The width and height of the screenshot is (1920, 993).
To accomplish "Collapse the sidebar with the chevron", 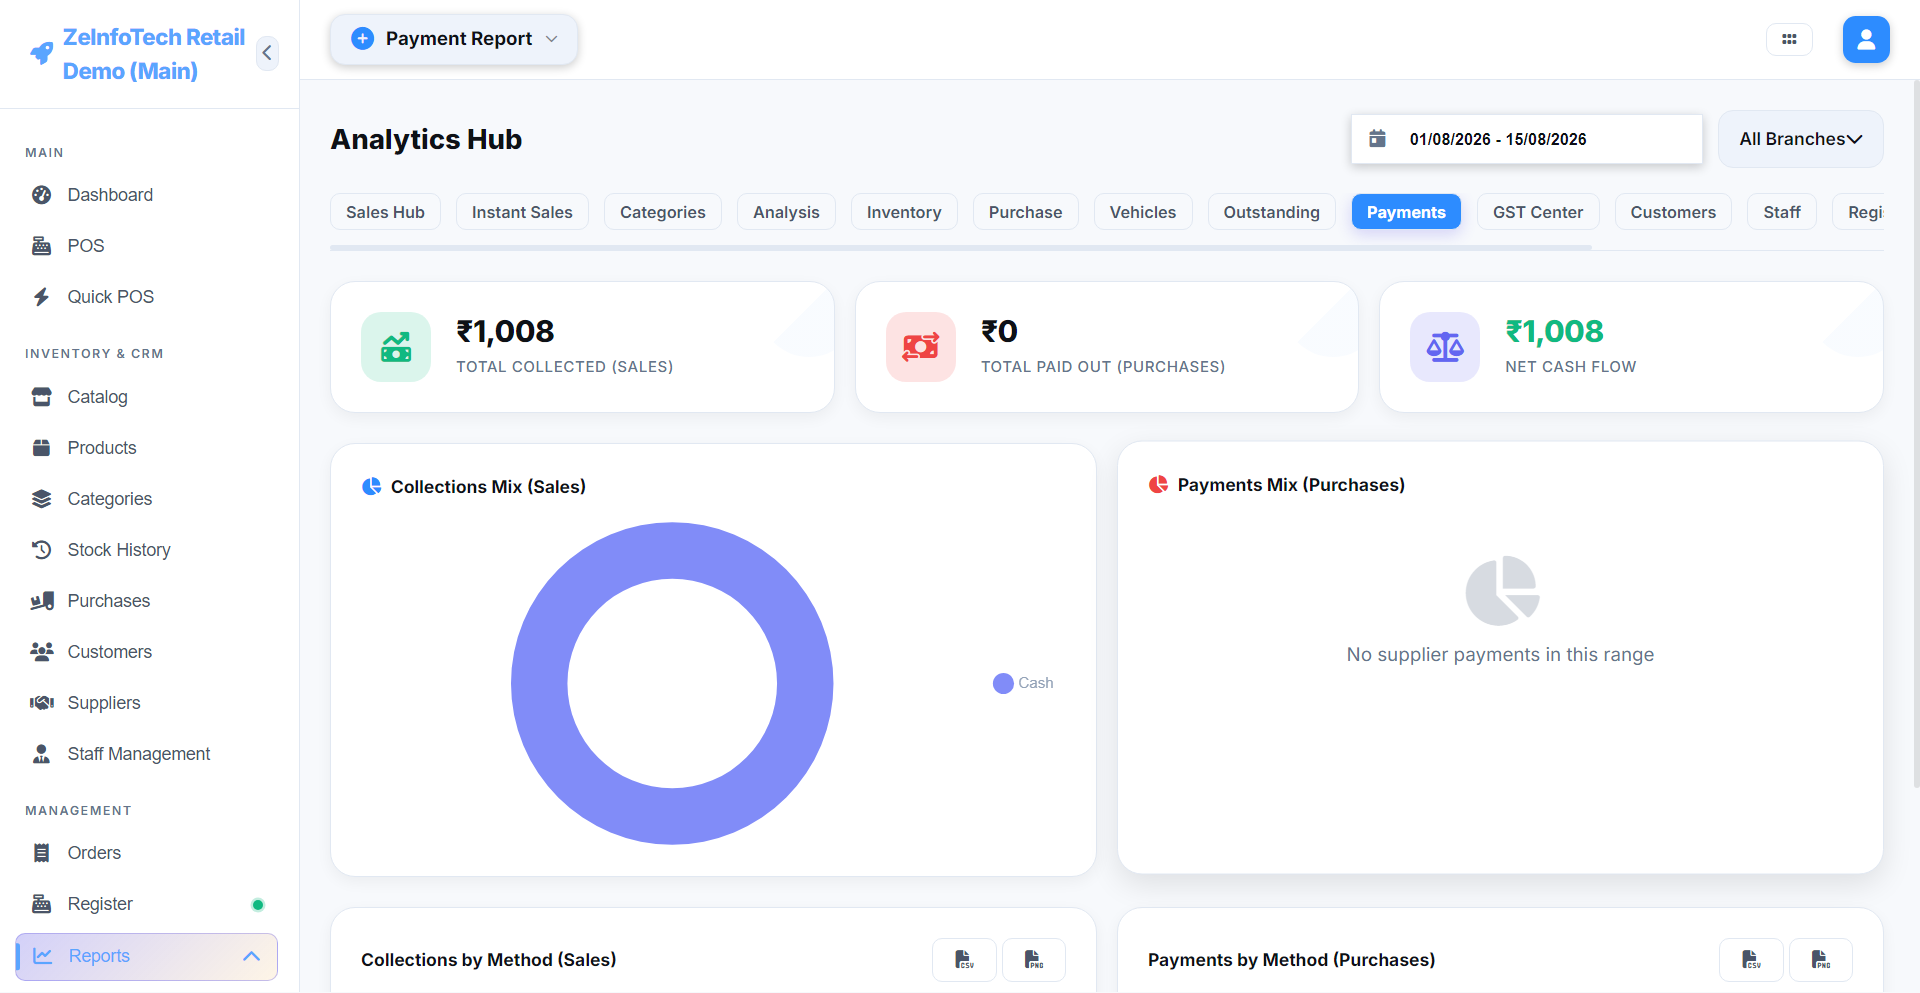I will tap(267, 53).
